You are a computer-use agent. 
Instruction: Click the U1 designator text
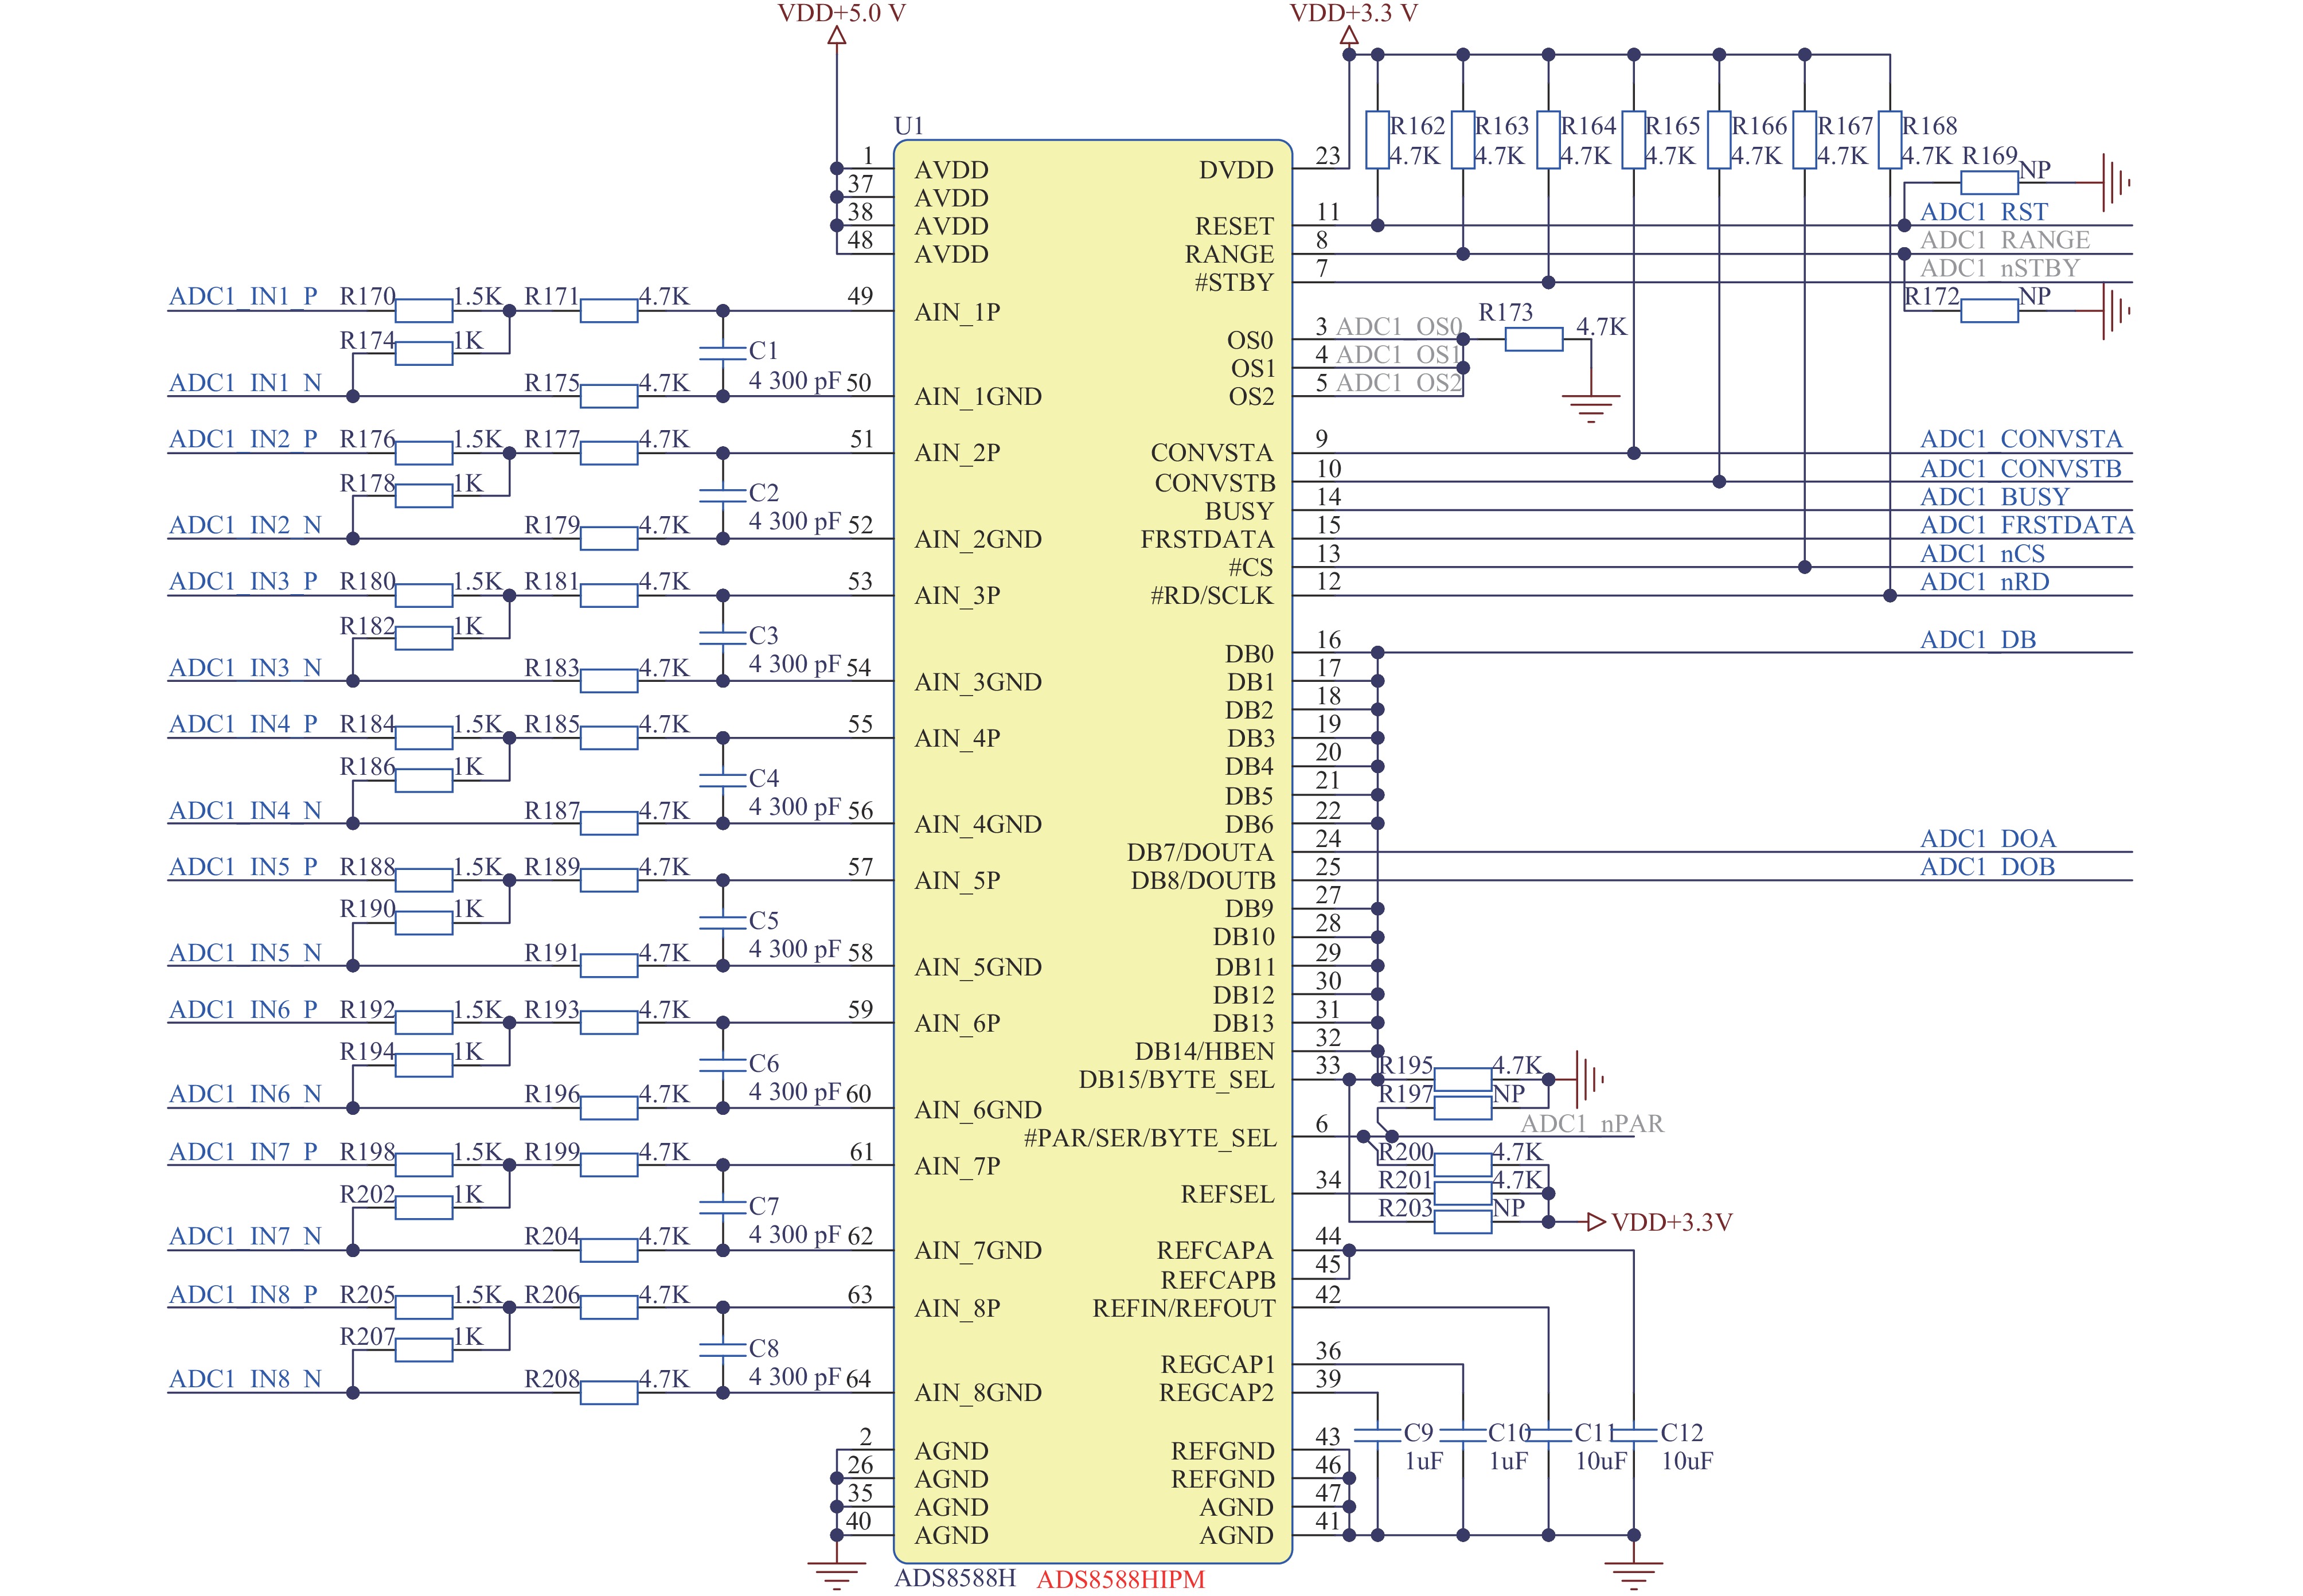click(x=908, y=126)
